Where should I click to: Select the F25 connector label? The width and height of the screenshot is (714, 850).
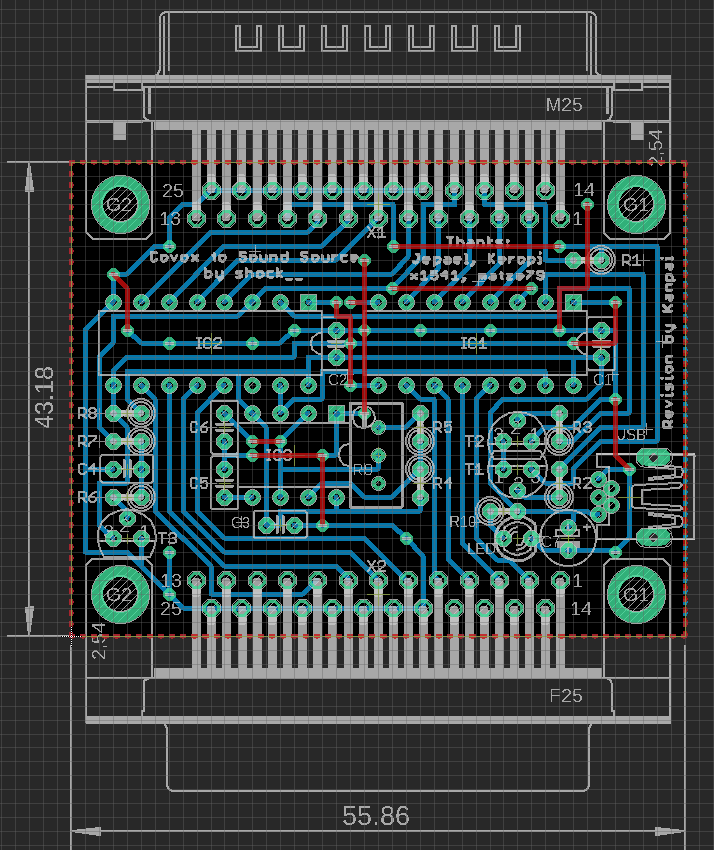[566, 696]
